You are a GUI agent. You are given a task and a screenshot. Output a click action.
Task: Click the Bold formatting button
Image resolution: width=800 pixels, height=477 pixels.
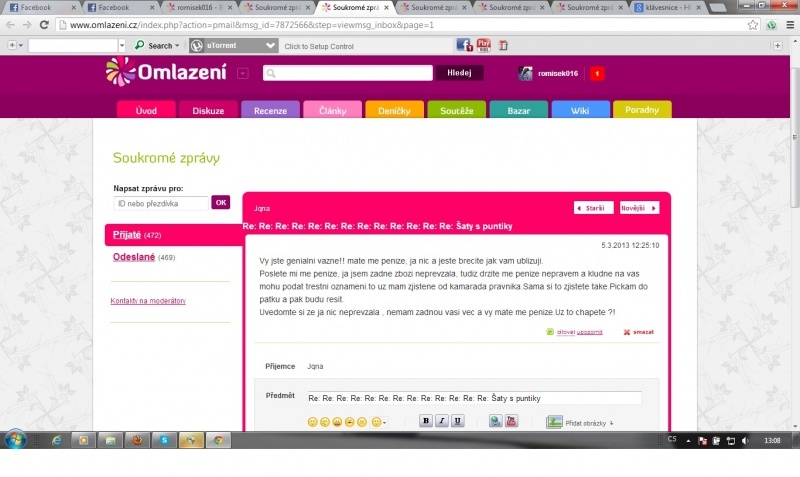[426, 421]
